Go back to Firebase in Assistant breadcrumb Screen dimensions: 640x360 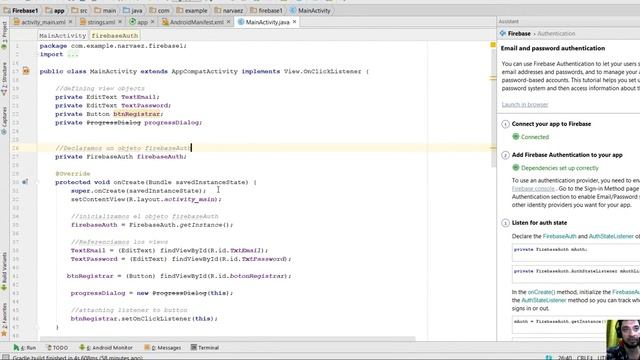(x=519, y=33)
